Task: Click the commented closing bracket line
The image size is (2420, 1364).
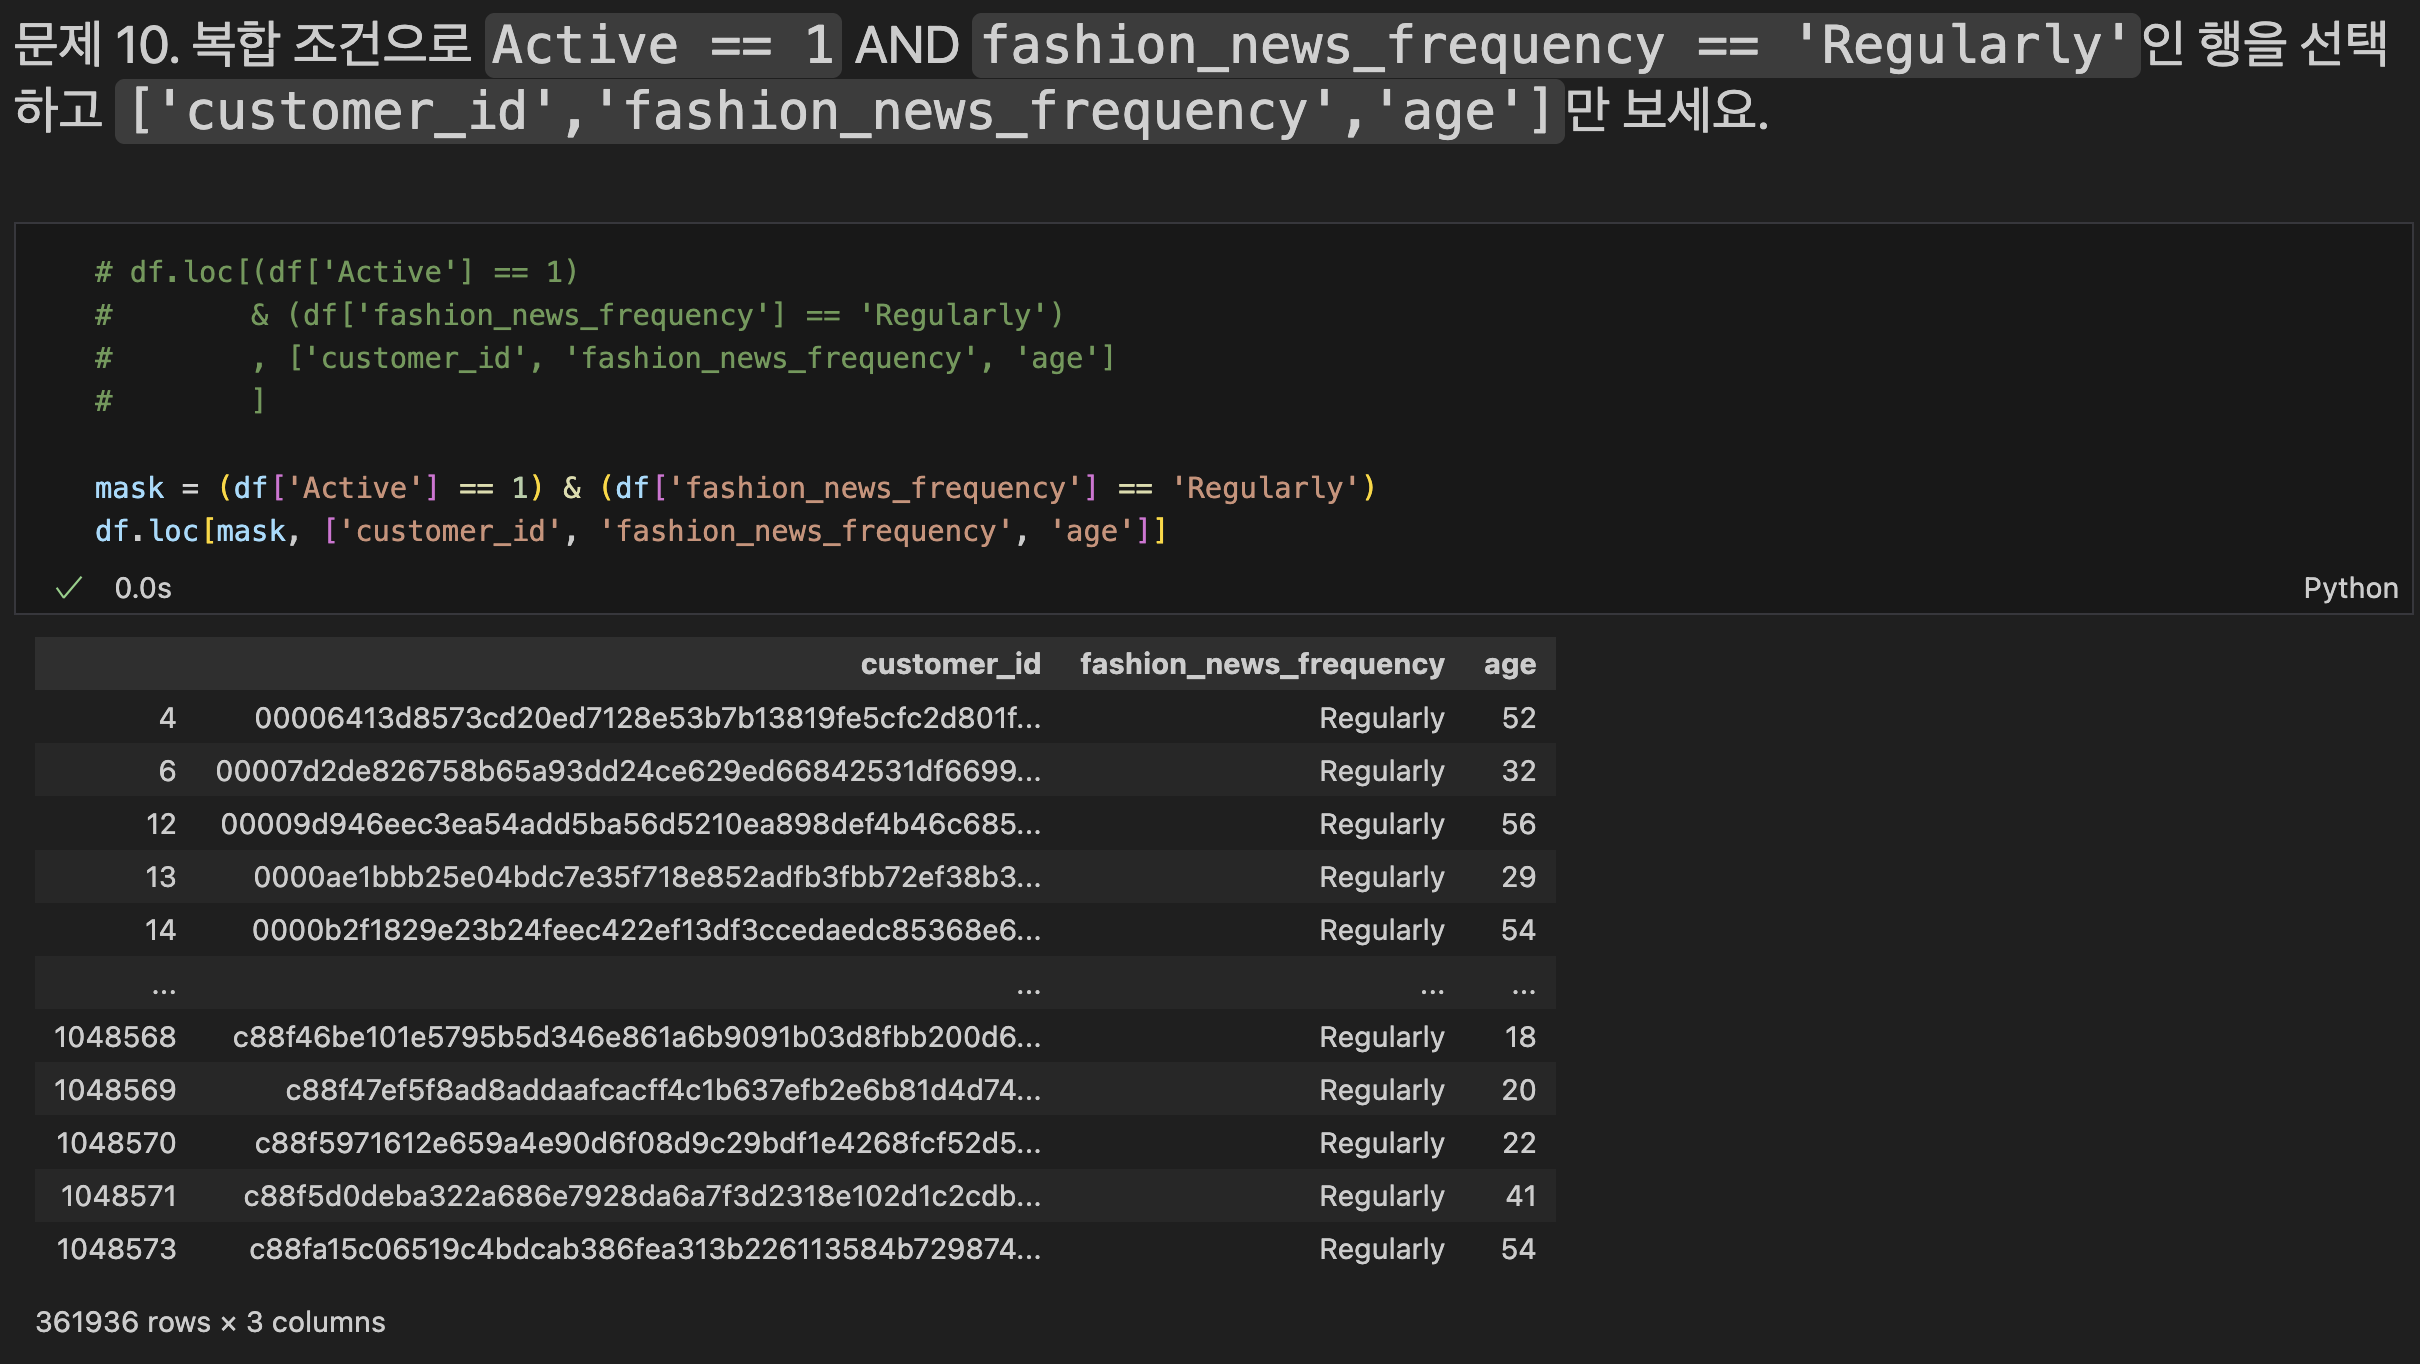Action: [258, 401]
